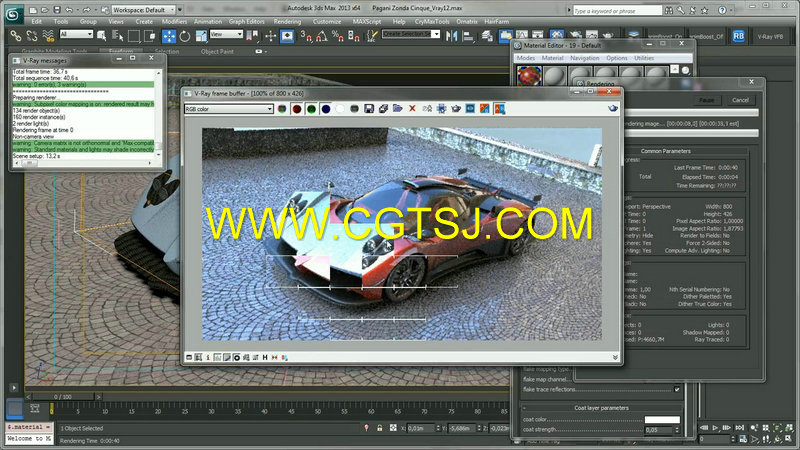Open Utilities menu in Material Editor
Image resolution: width=800 pixels, height=450 pixels.
tap(644, 58)
